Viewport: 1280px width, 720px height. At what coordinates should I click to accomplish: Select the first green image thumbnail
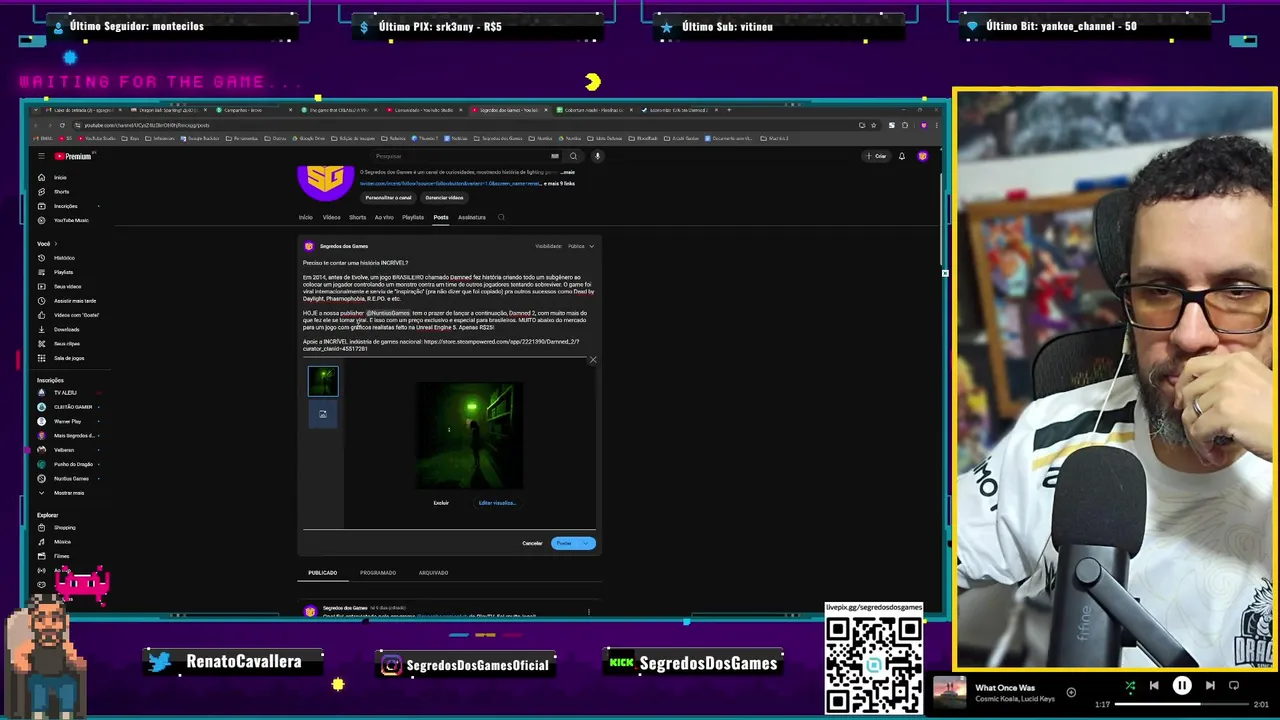coord(323,381)
